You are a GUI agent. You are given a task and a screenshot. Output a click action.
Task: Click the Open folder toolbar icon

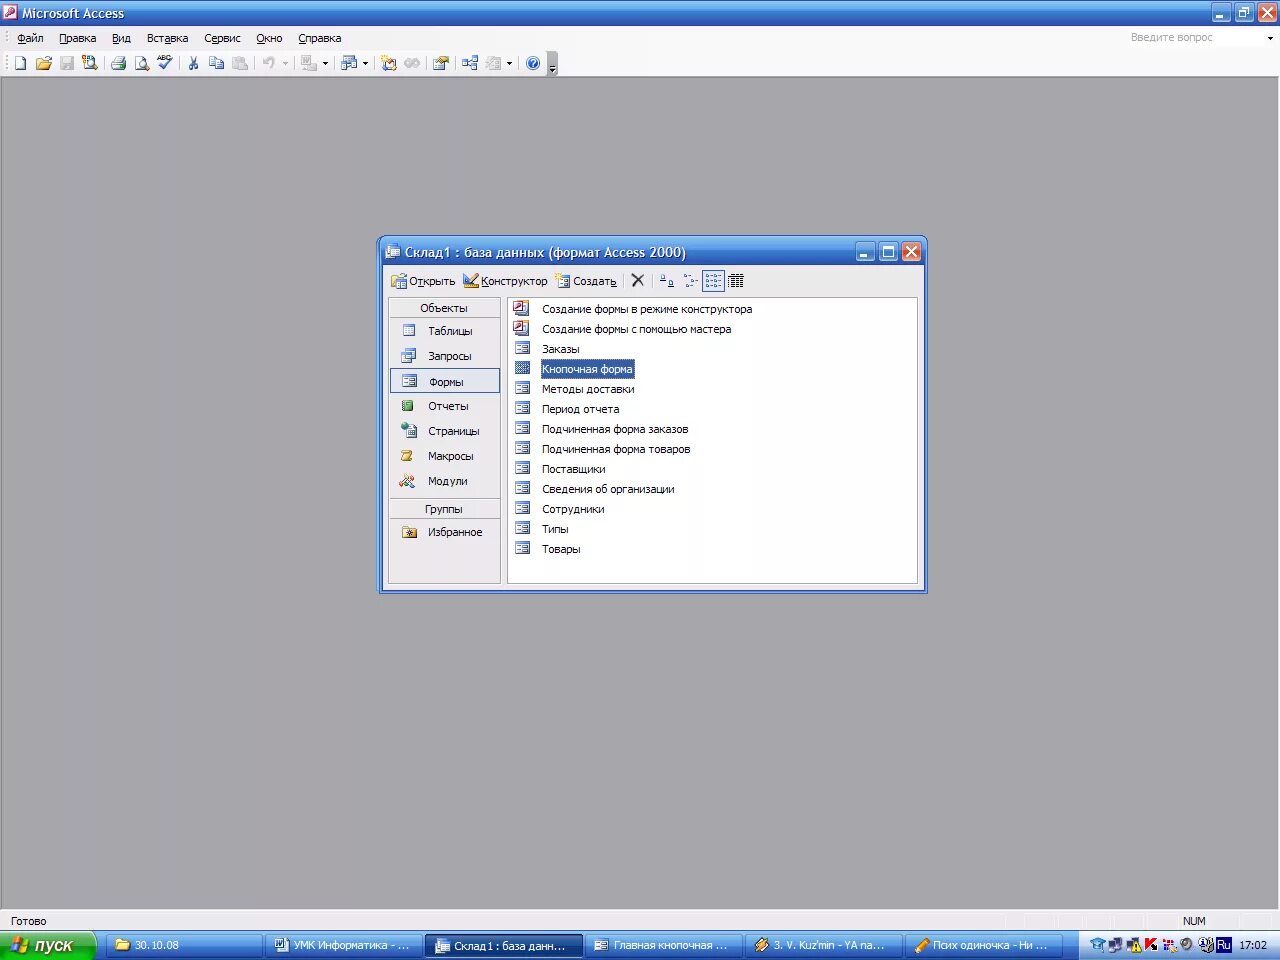[43, 63]
